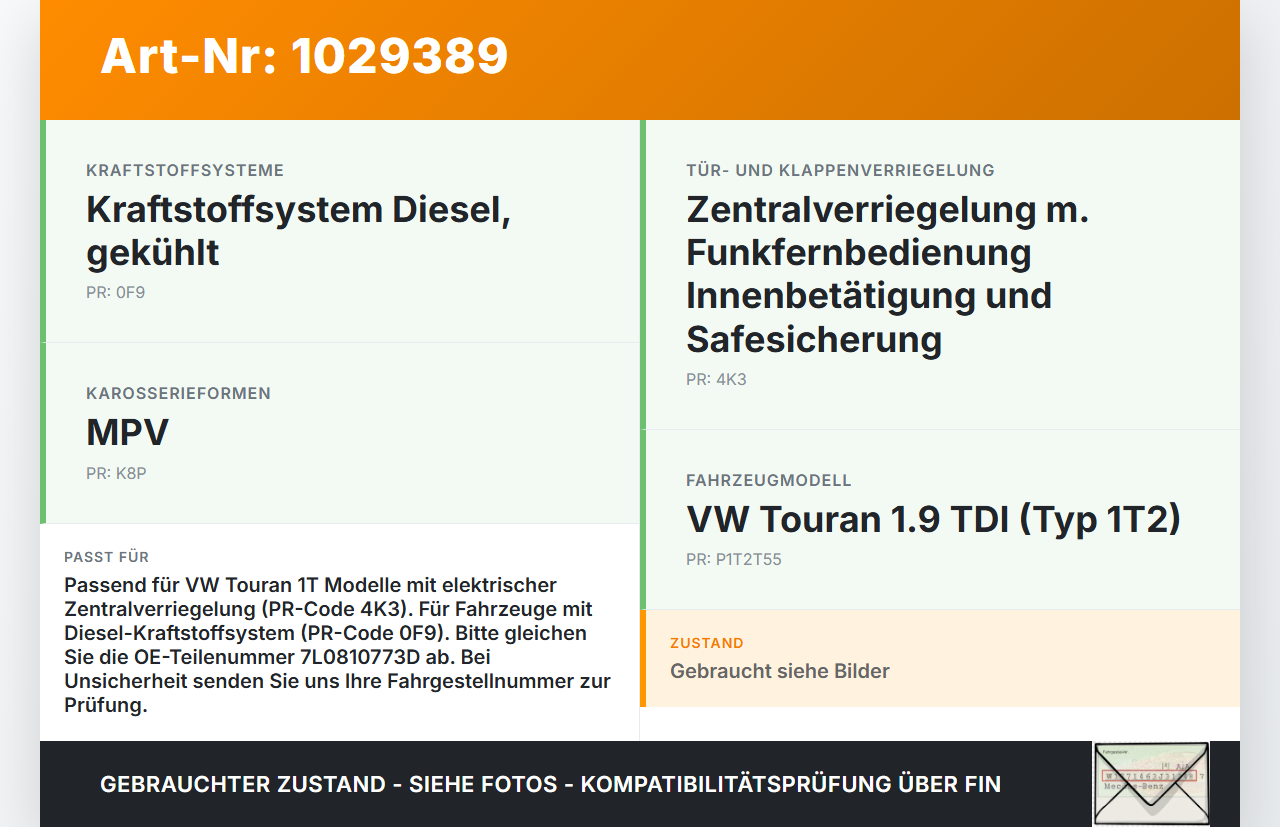
Task: Select the Kraftstoffsystem Diesel, gekühlt card
Action: click(340, 230)
